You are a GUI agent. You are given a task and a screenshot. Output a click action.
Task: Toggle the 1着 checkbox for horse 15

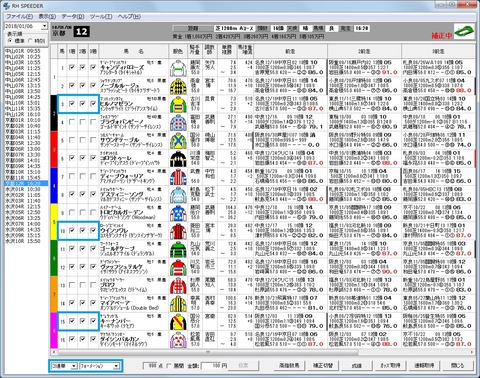(x=72, y=321)
